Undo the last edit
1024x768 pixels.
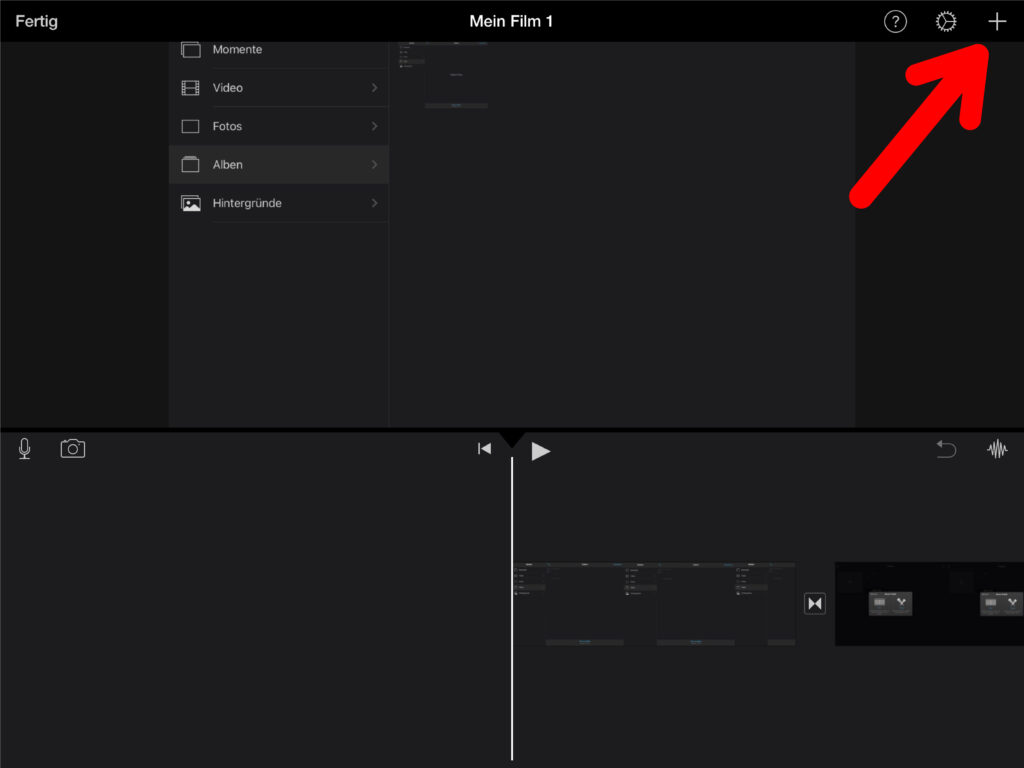click(945, 450)
